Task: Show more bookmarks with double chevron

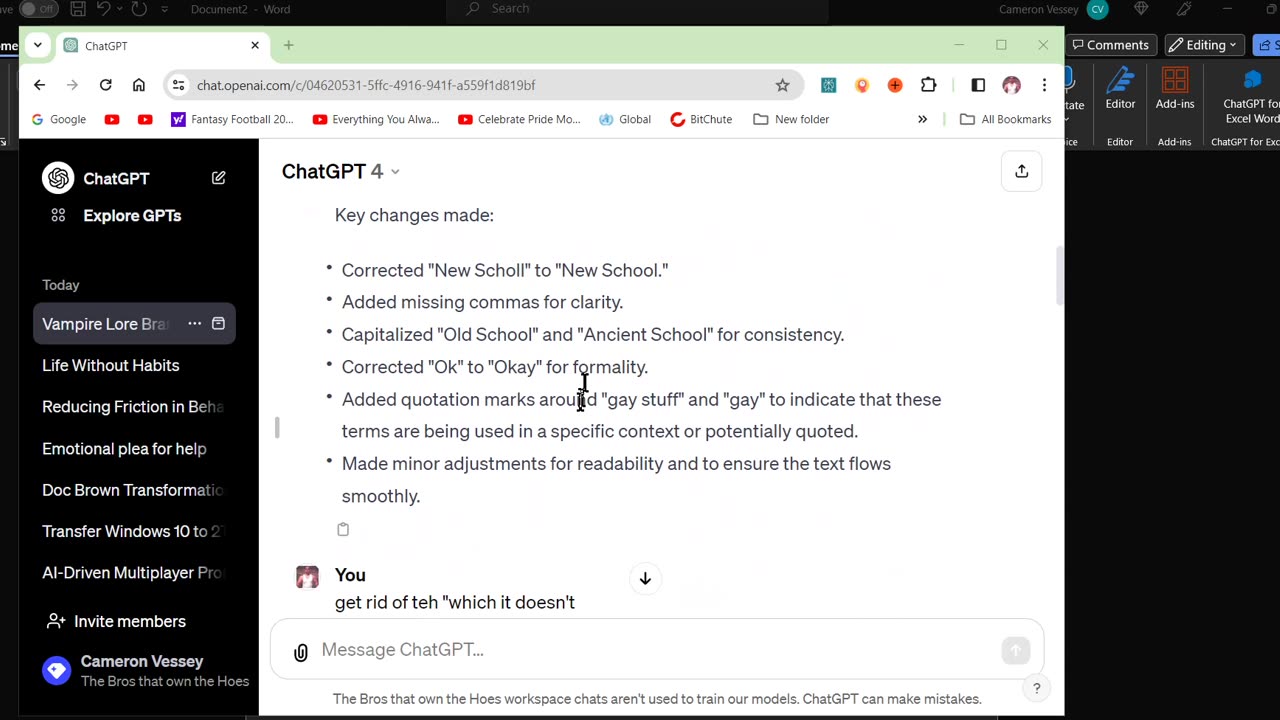Action: pyautogui.click(x=922, y=119)
